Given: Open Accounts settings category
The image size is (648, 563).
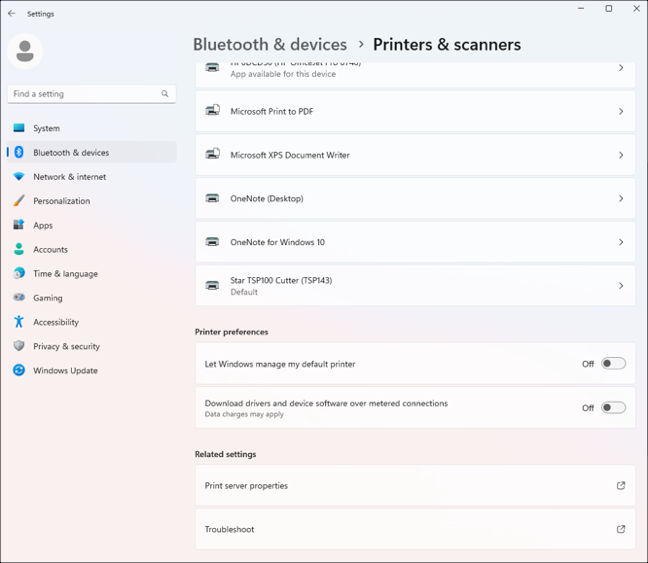Looking at the screenshot, I should coord(92,249).
